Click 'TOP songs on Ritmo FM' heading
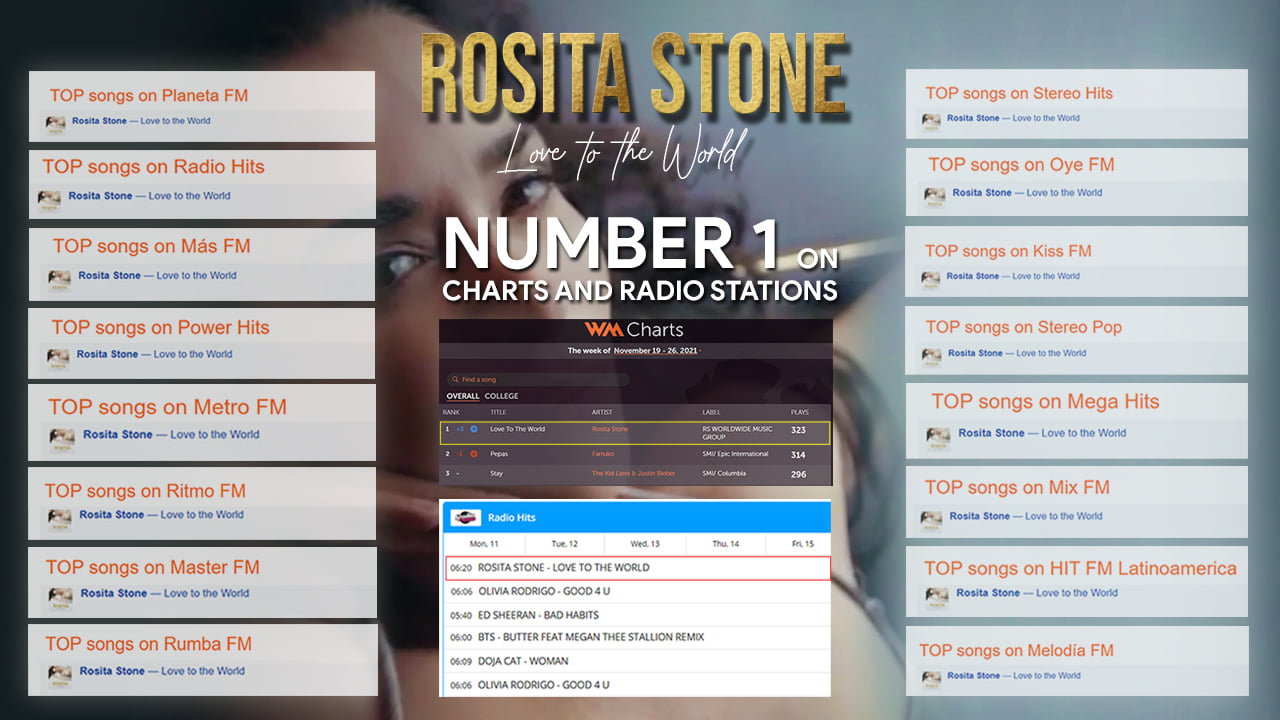The image size is (1280, 720). 145,491
